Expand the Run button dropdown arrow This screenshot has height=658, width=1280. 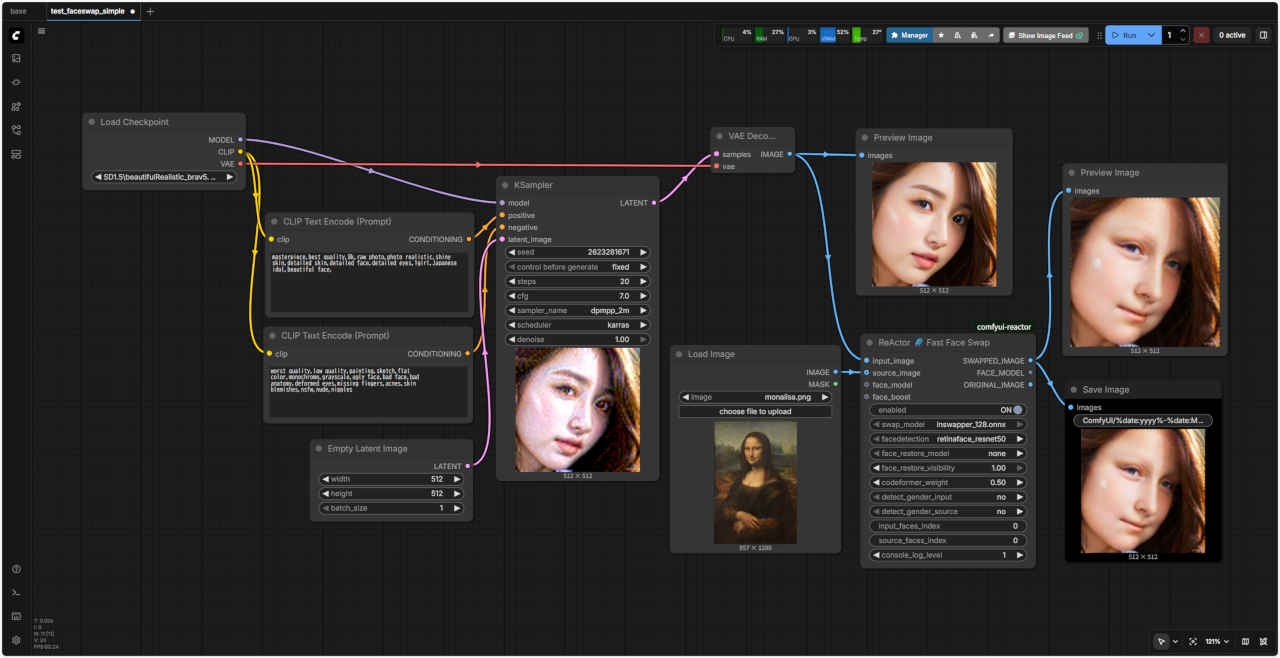tap(1152, 35)
